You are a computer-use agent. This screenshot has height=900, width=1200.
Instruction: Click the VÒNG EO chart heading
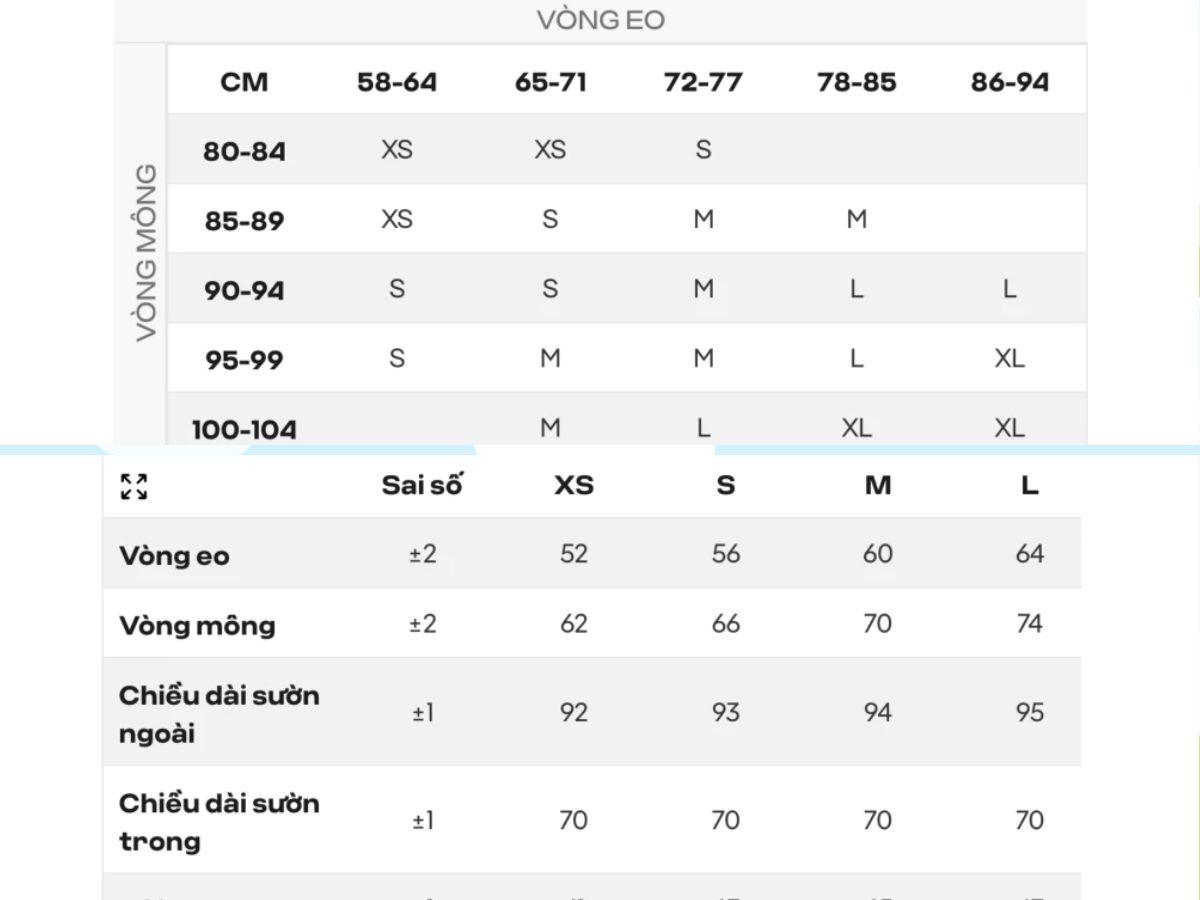600,20
